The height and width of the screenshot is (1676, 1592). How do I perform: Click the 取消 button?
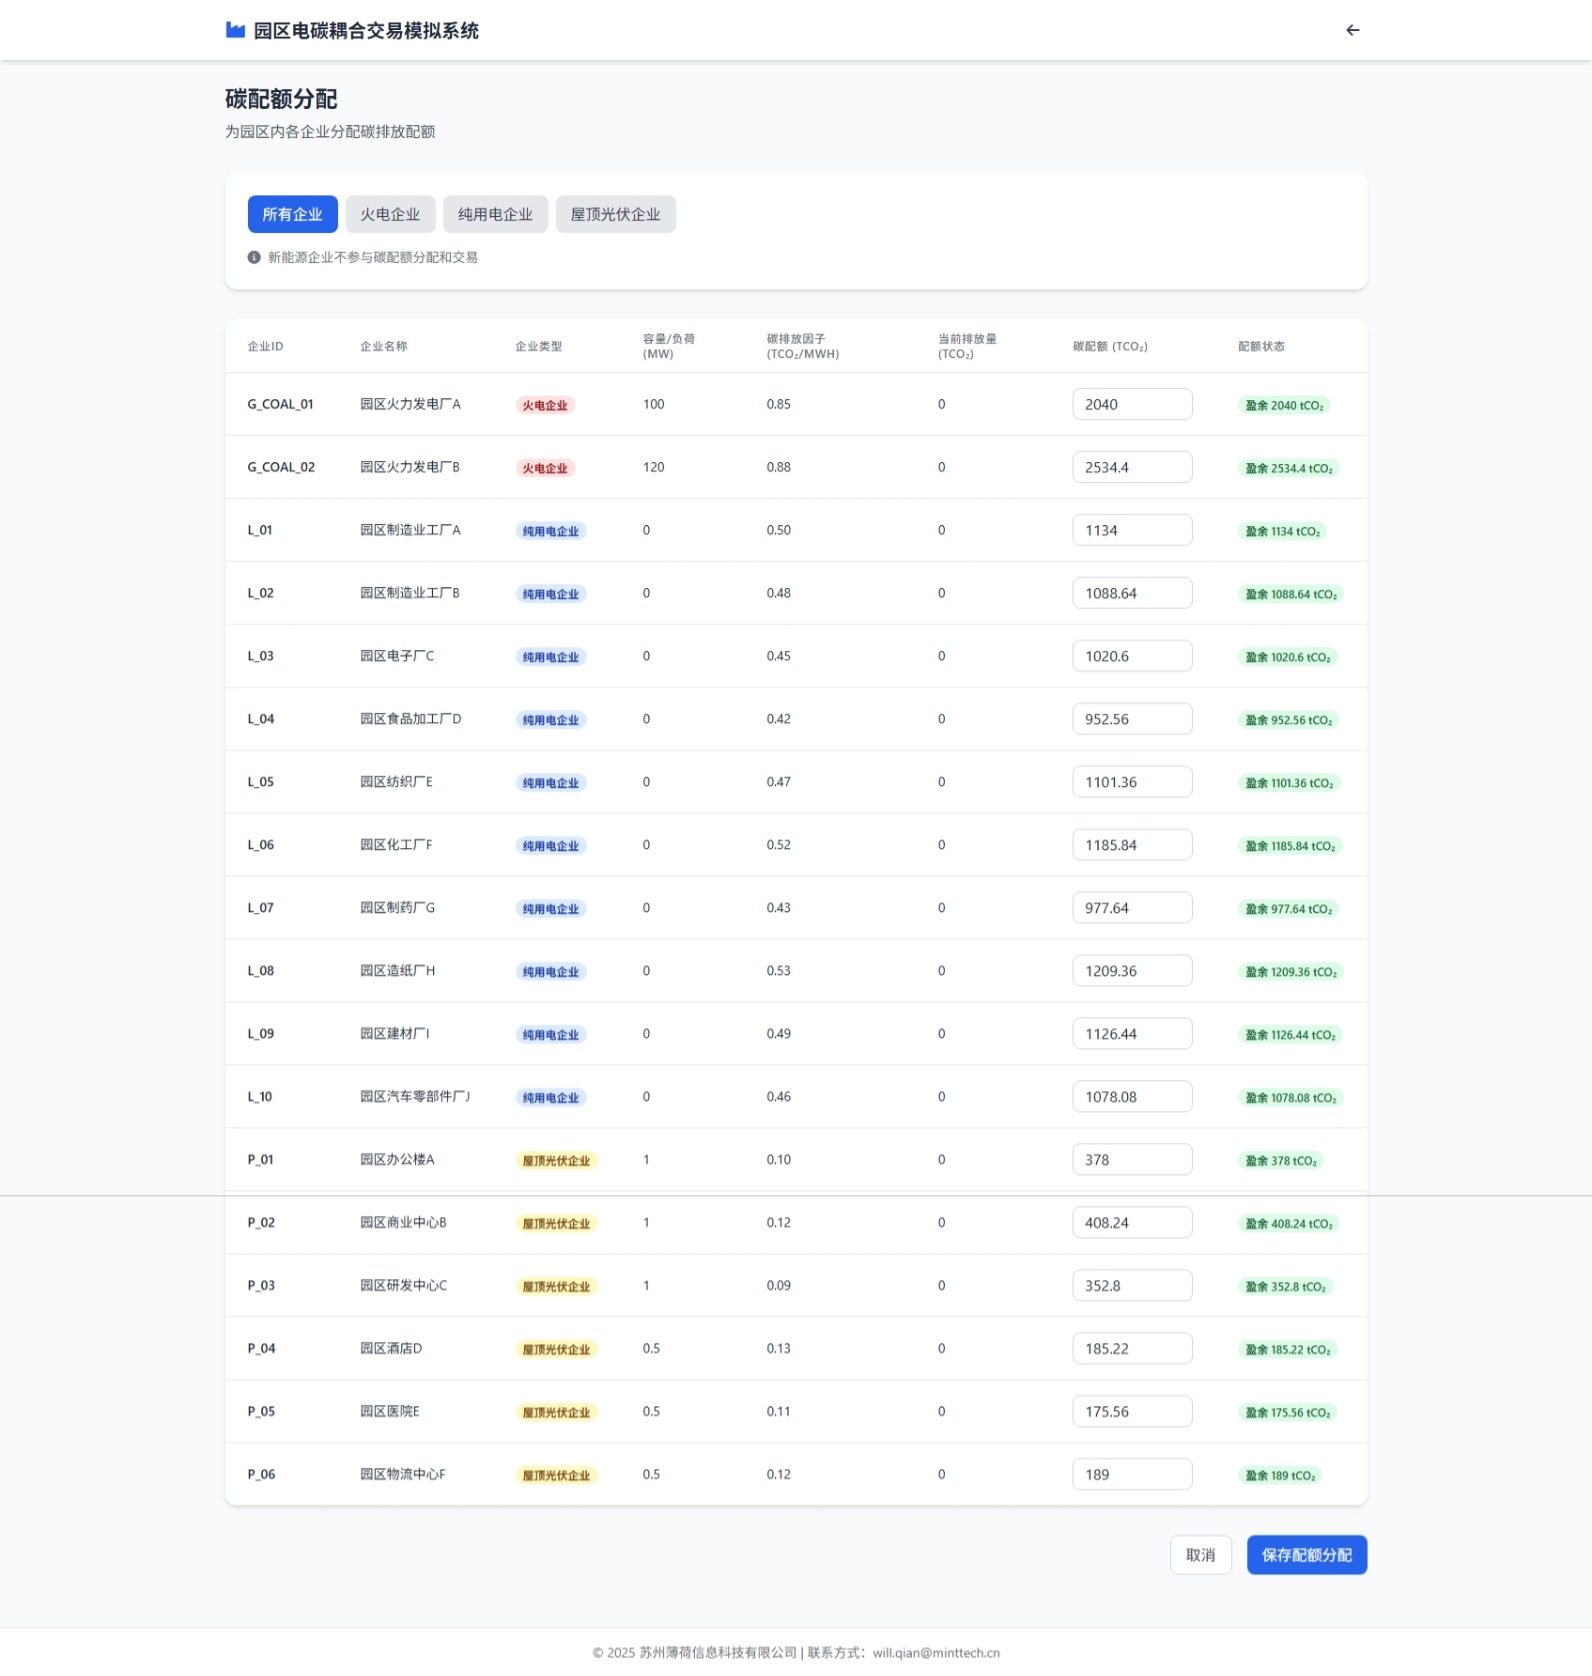point(1200,1555)
